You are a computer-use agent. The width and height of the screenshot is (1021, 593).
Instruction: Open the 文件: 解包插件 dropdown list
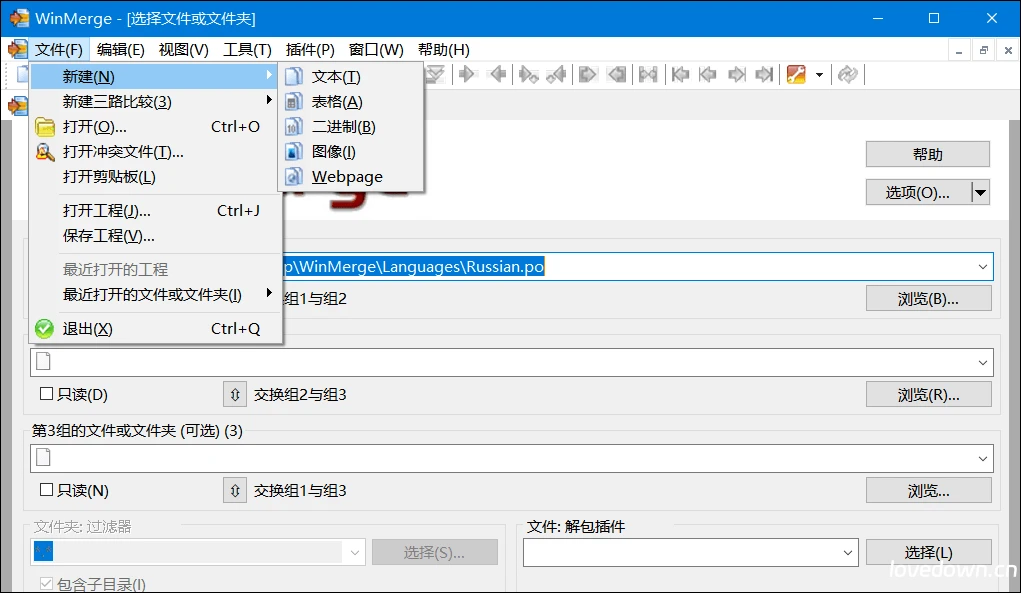pyautogui.click(x=846, y=552)
